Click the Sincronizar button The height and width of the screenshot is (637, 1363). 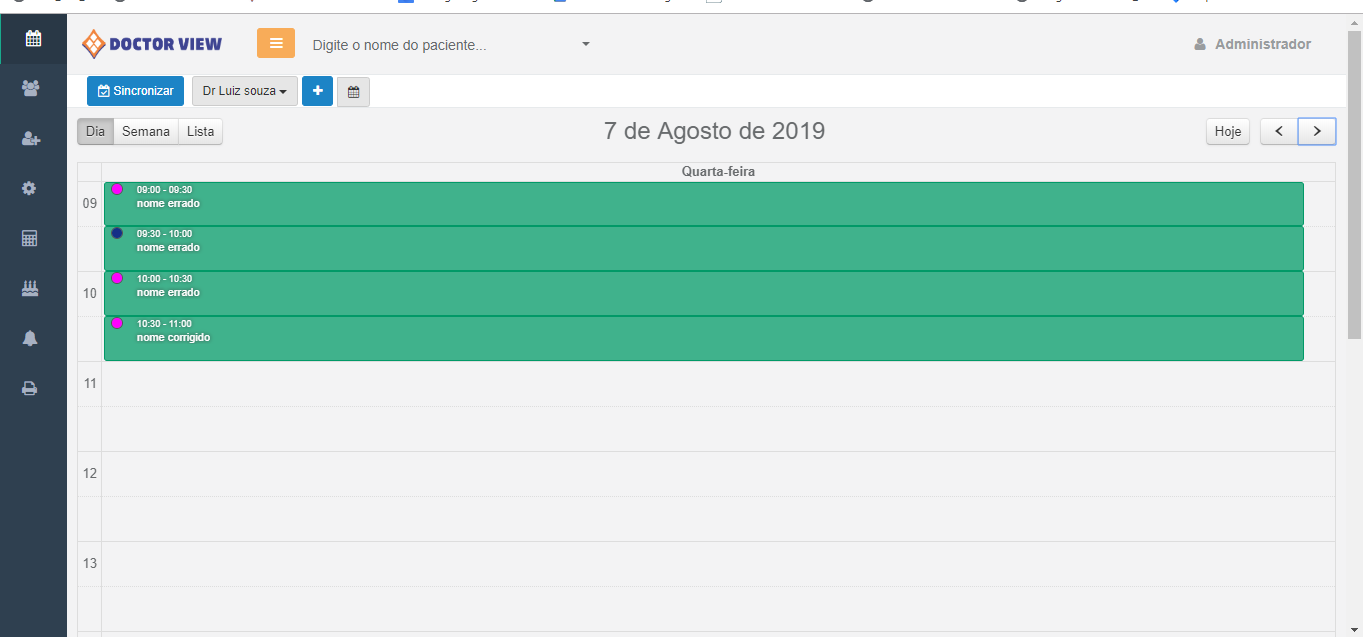click(135, 91)
